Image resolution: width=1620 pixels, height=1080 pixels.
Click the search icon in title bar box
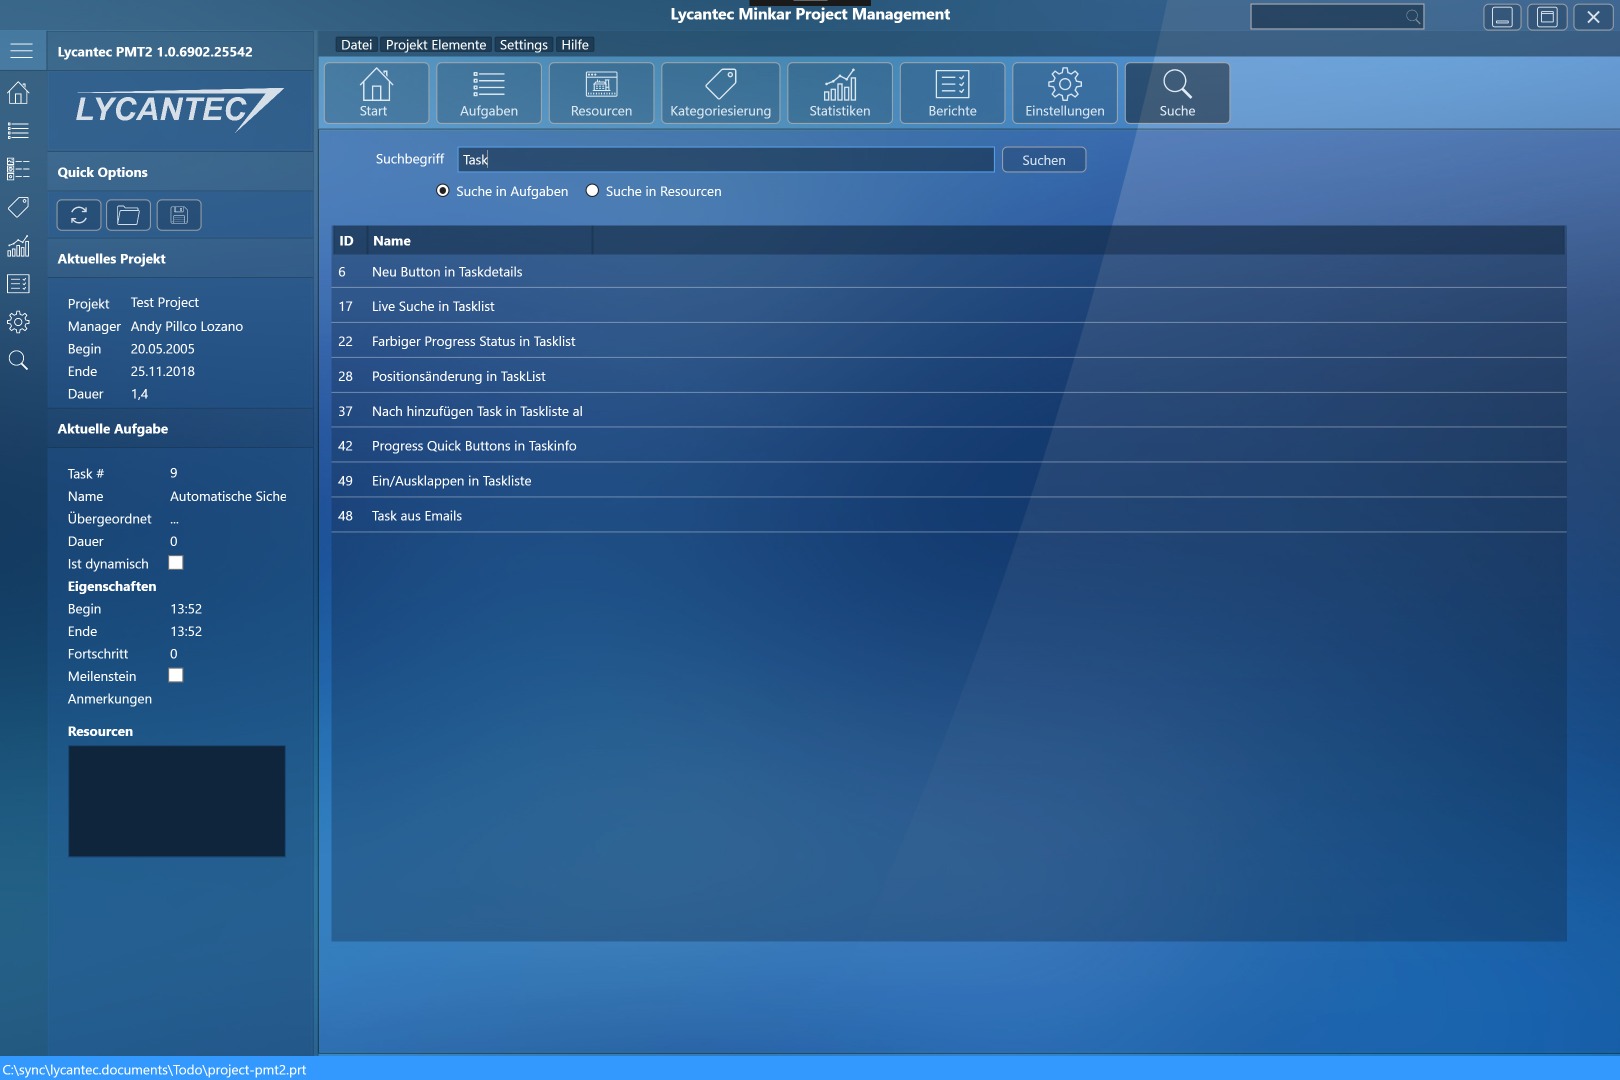[1412, 17]
